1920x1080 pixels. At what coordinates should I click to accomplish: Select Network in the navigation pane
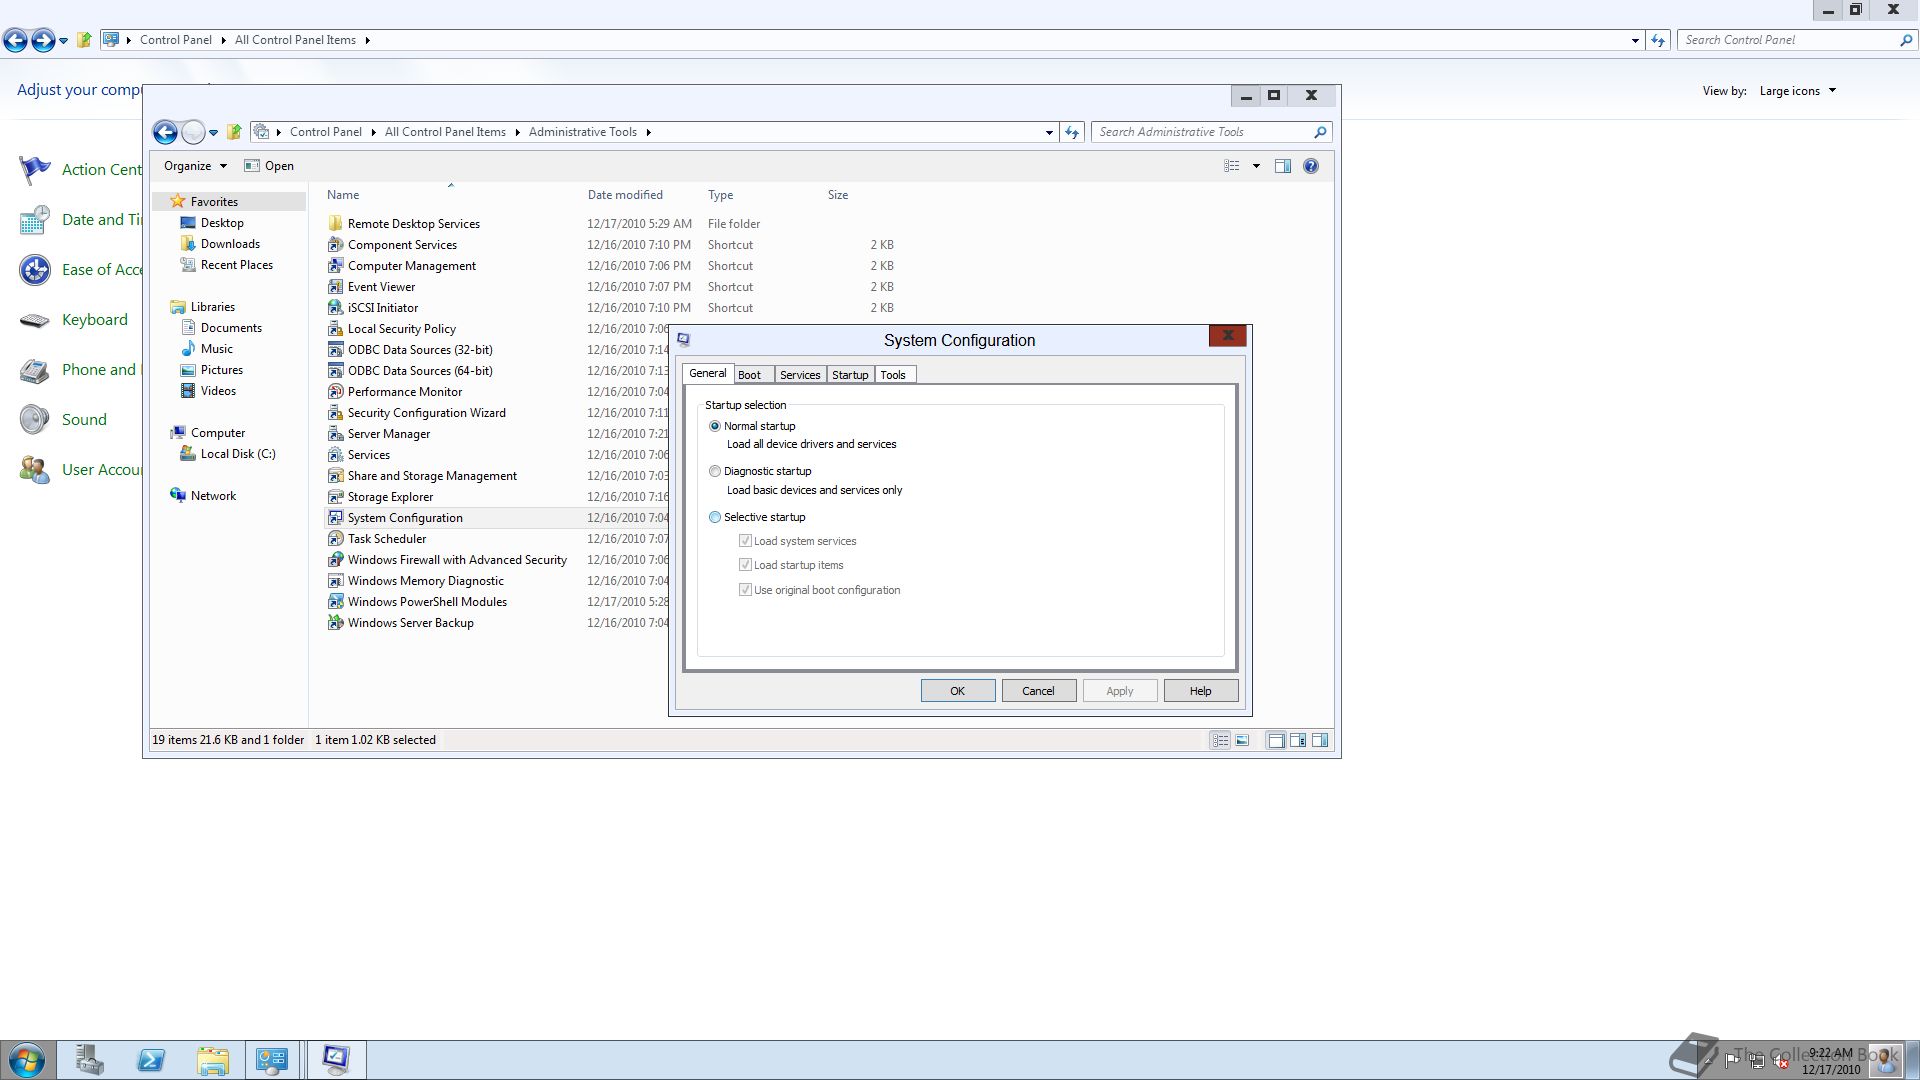click(213, 496)
